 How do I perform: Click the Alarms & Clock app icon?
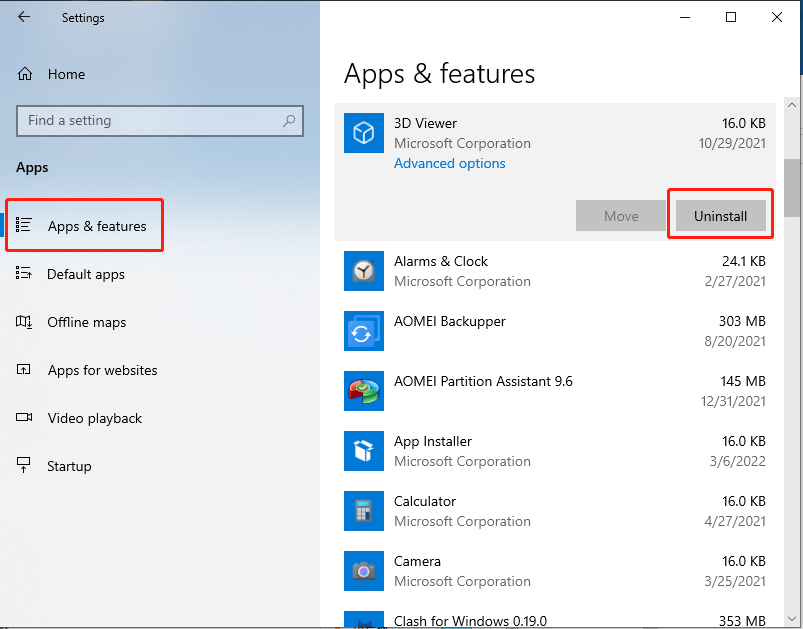[364, 271]
